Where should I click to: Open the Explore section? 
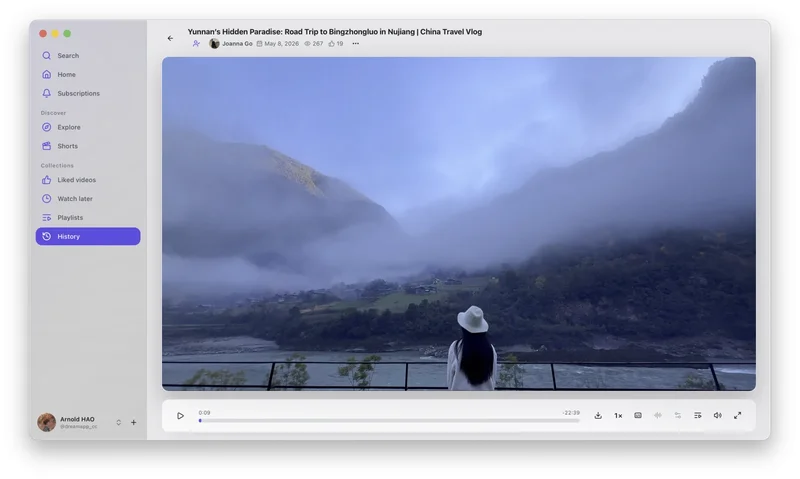[x=88, y=127]
